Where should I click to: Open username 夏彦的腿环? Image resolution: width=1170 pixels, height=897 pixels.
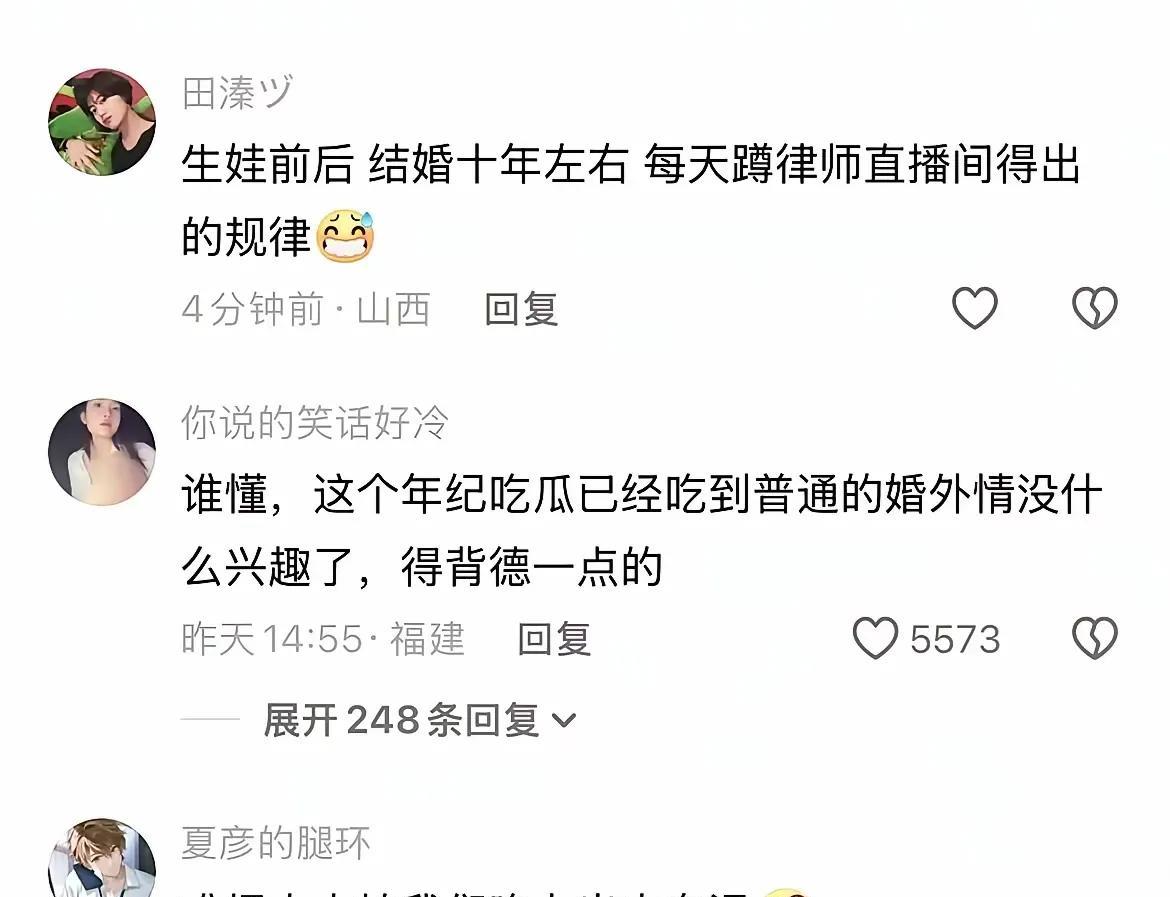tap(276, 843)
